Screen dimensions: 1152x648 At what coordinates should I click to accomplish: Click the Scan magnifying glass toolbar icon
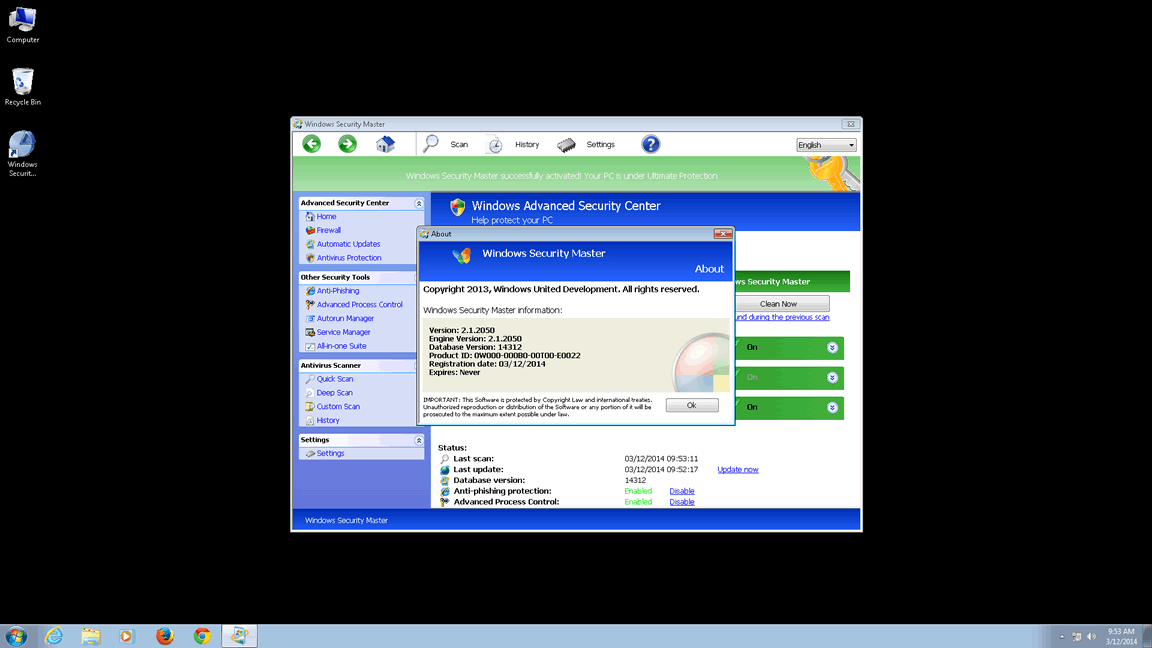tap(431, 144)
